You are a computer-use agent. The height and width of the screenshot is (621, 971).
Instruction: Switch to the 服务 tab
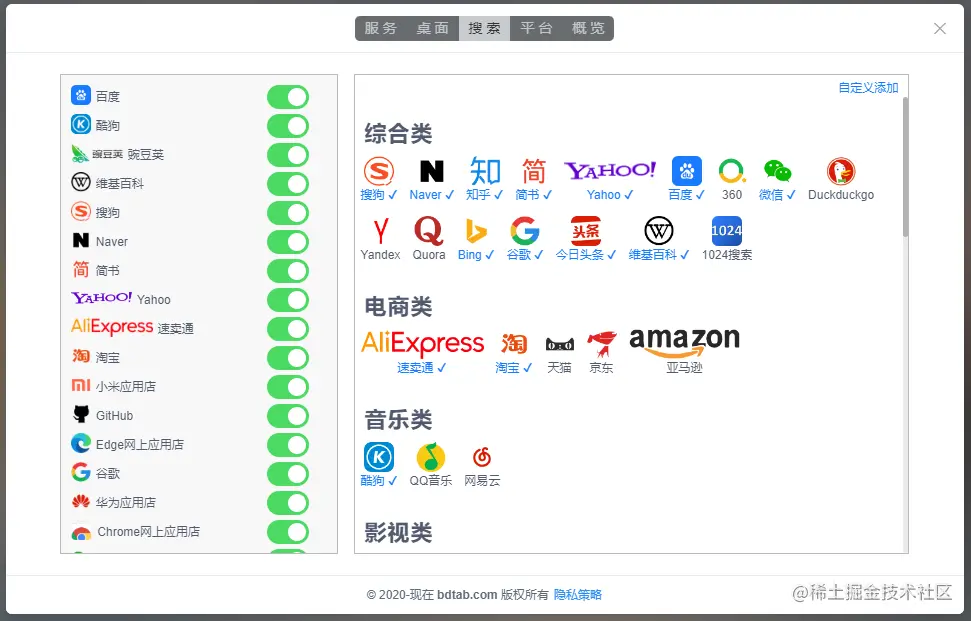pos(381,28)
